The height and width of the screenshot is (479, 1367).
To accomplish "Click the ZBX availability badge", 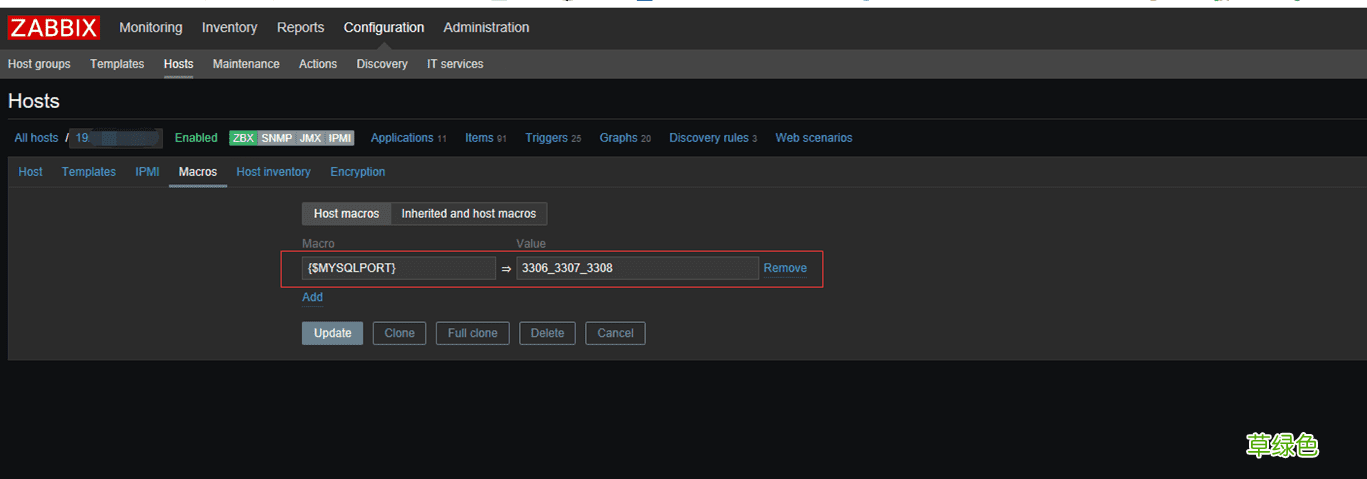I will 243,138.
